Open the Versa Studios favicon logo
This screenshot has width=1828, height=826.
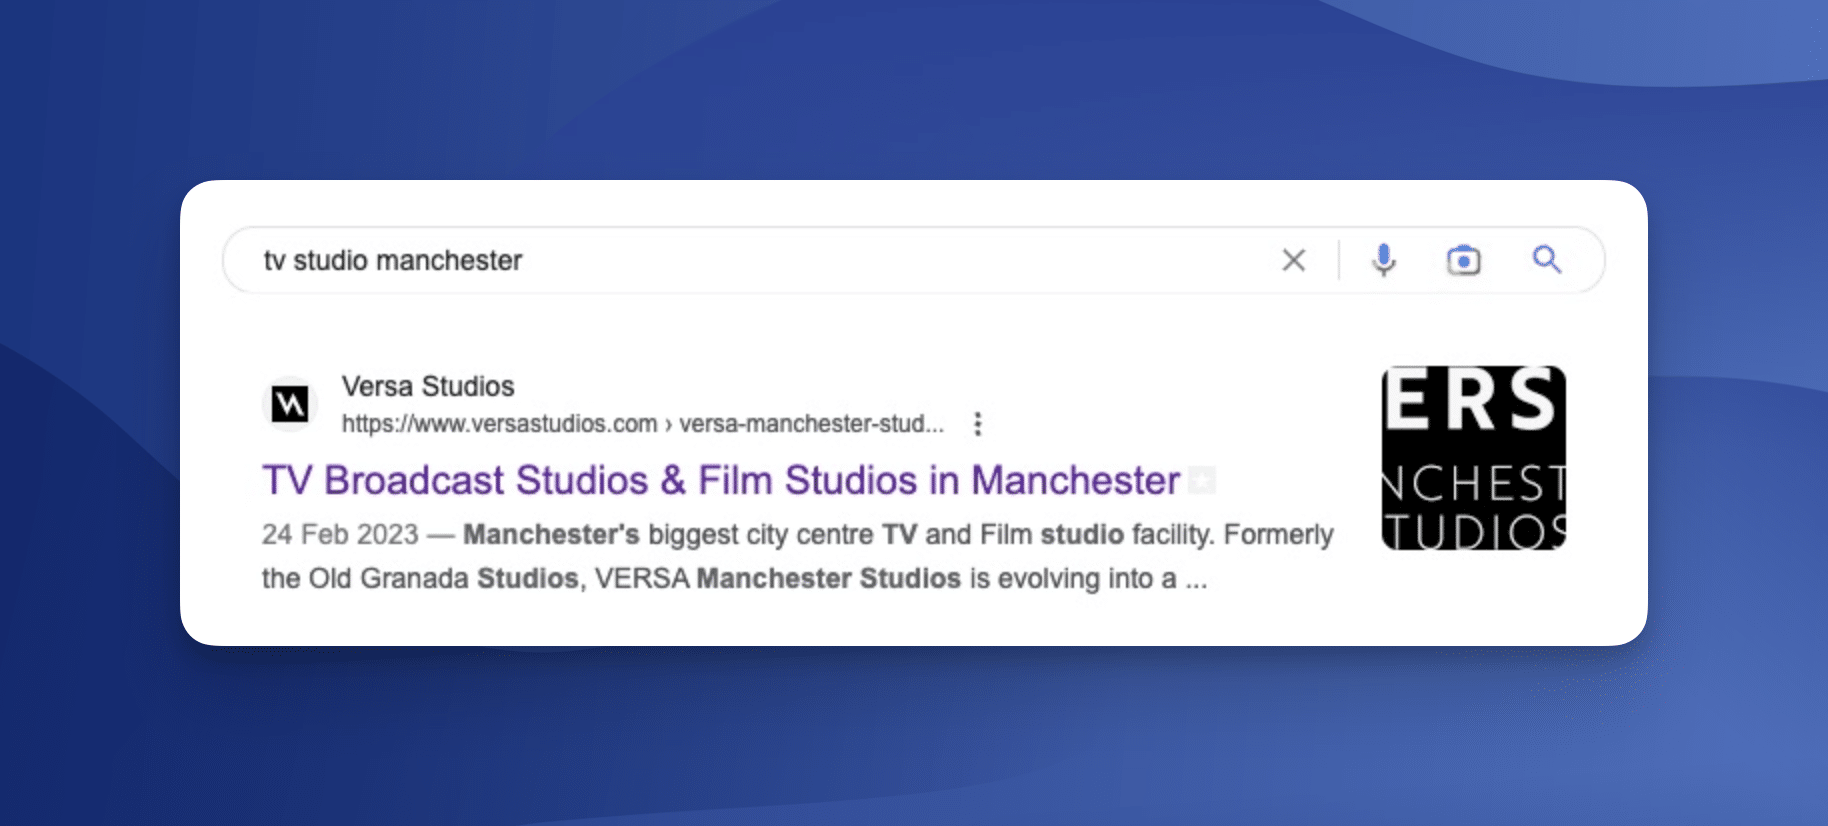click(x=290, y=404)
